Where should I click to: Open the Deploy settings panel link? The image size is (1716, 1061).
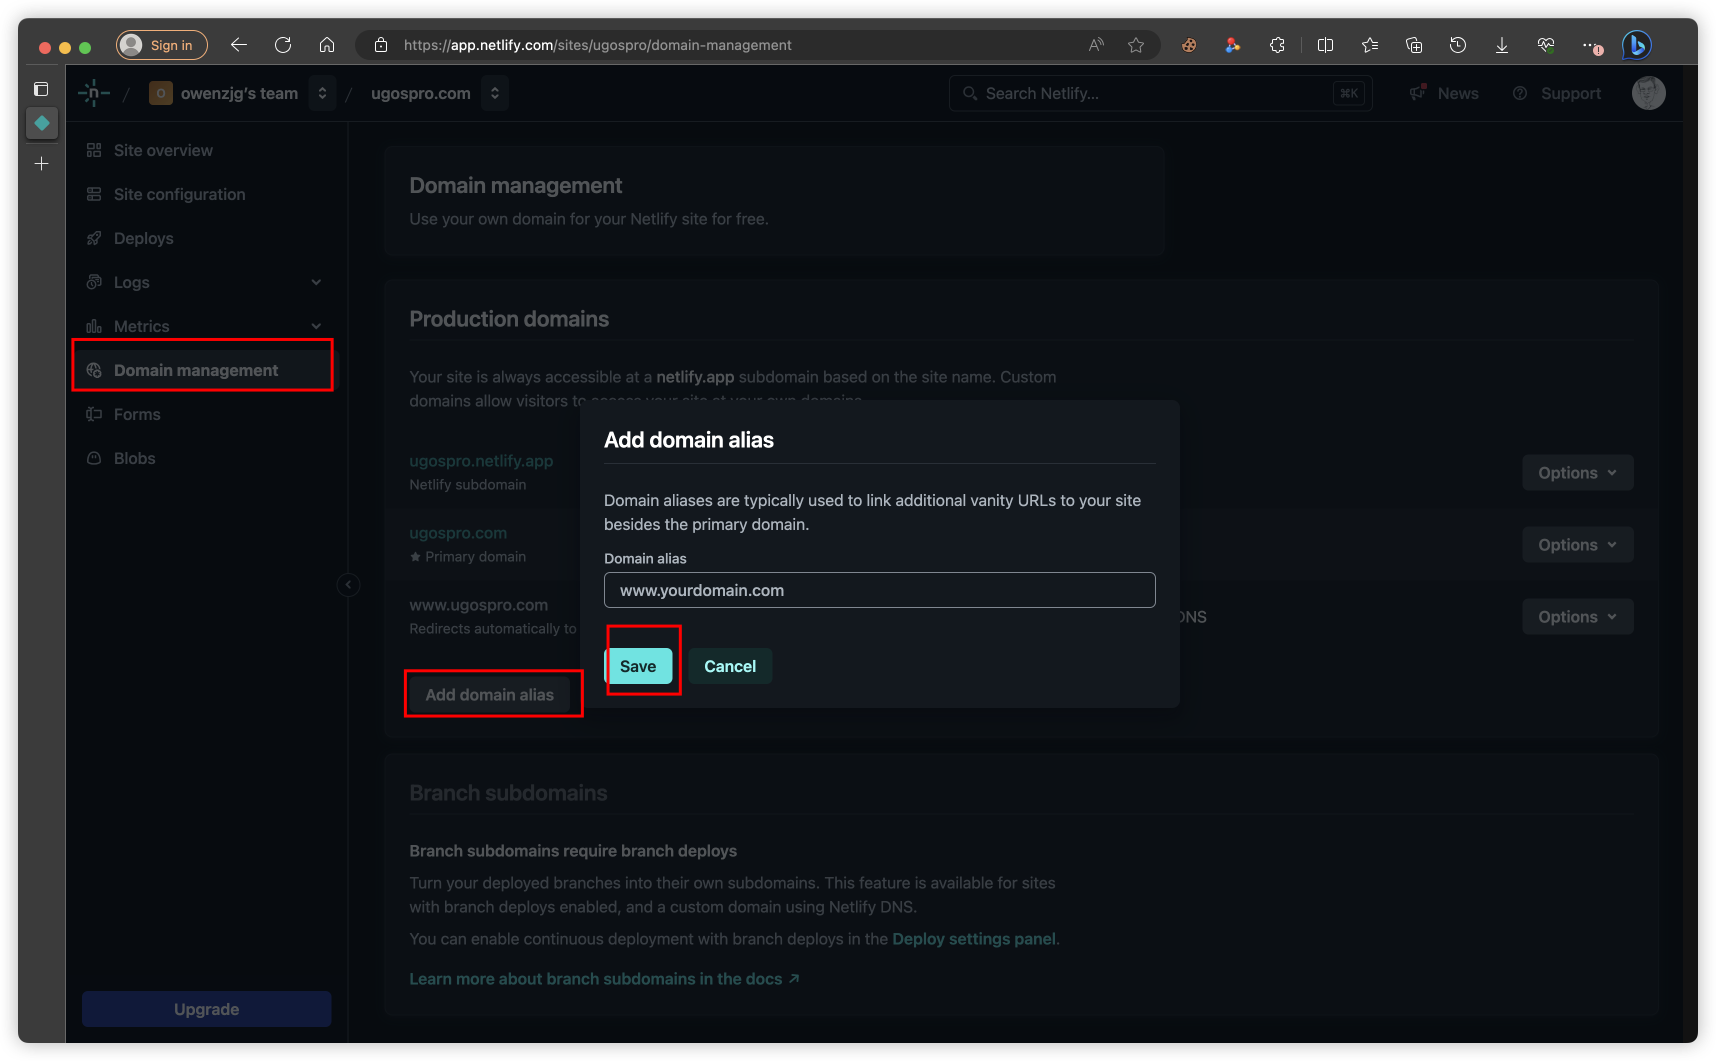tap(974, 939)
